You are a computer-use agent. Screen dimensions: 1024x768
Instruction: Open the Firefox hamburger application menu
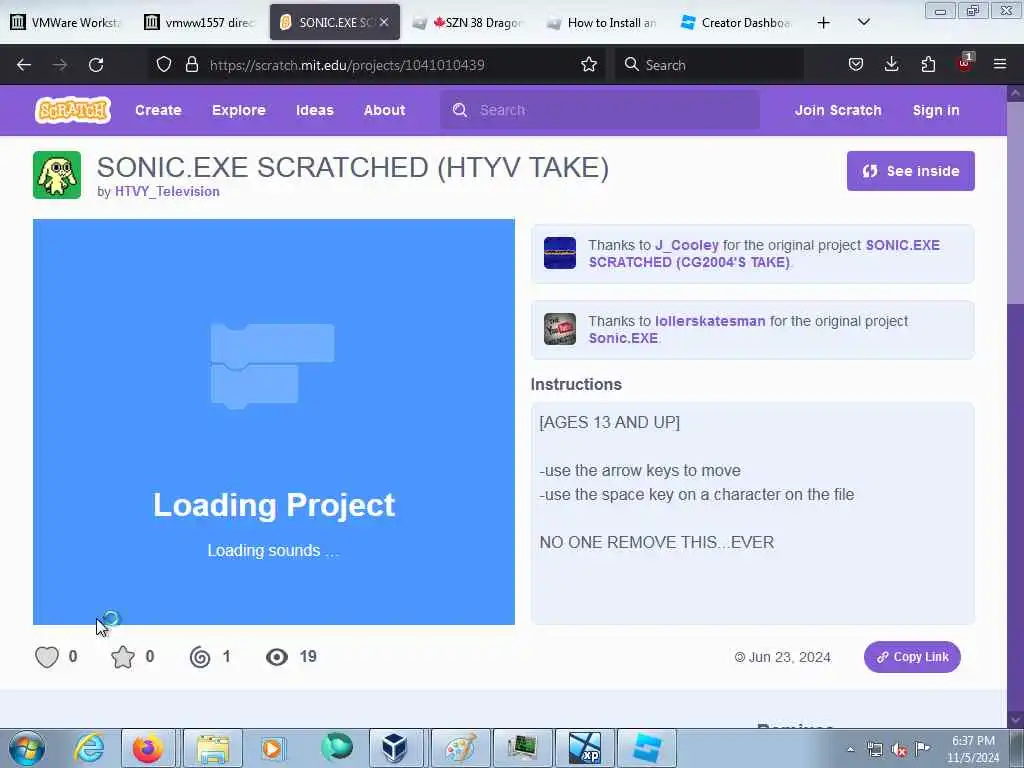(1000, 64)
